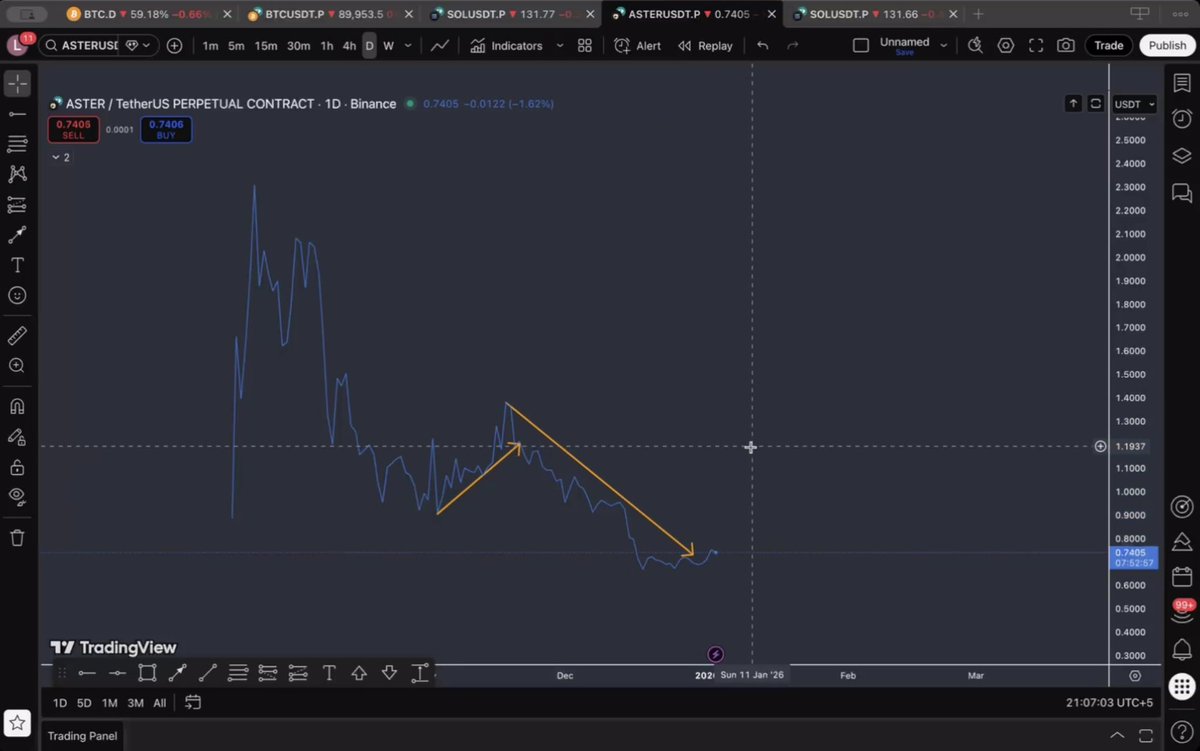
Task: Open the Fibonacci tools group in left sidebar
Action: point(17,144)
